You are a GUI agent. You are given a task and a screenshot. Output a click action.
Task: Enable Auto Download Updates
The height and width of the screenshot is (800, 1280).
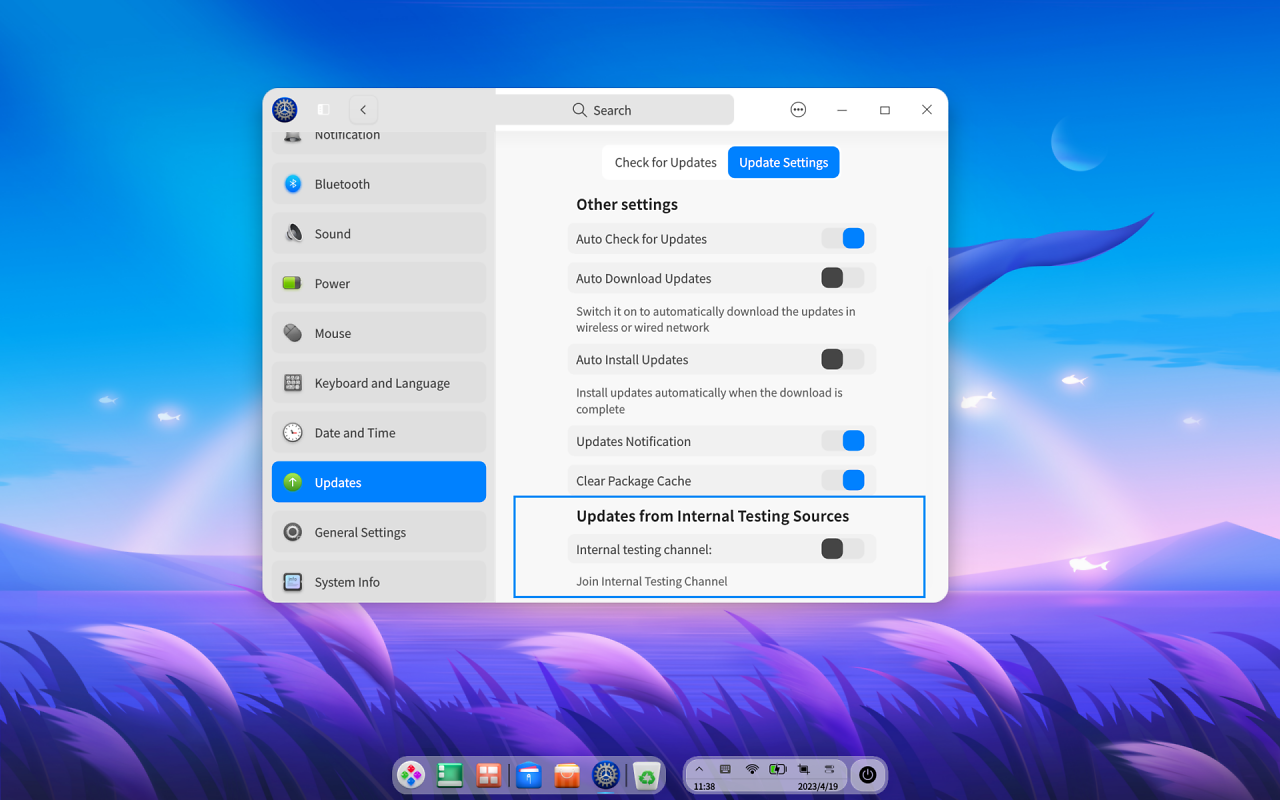(843, 278)
